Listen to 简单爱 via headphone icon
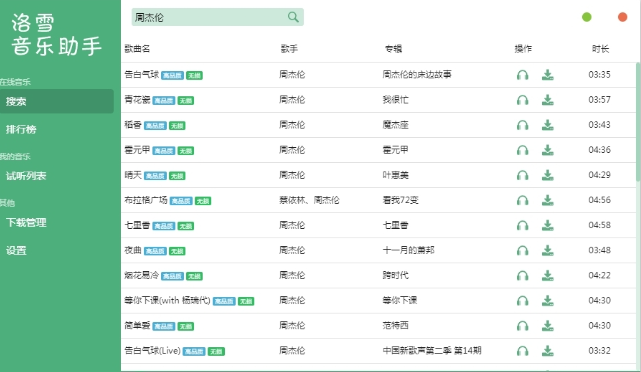The height and width of the screenshot is (372, 641). pyautogui.click(x=522, y=326)
